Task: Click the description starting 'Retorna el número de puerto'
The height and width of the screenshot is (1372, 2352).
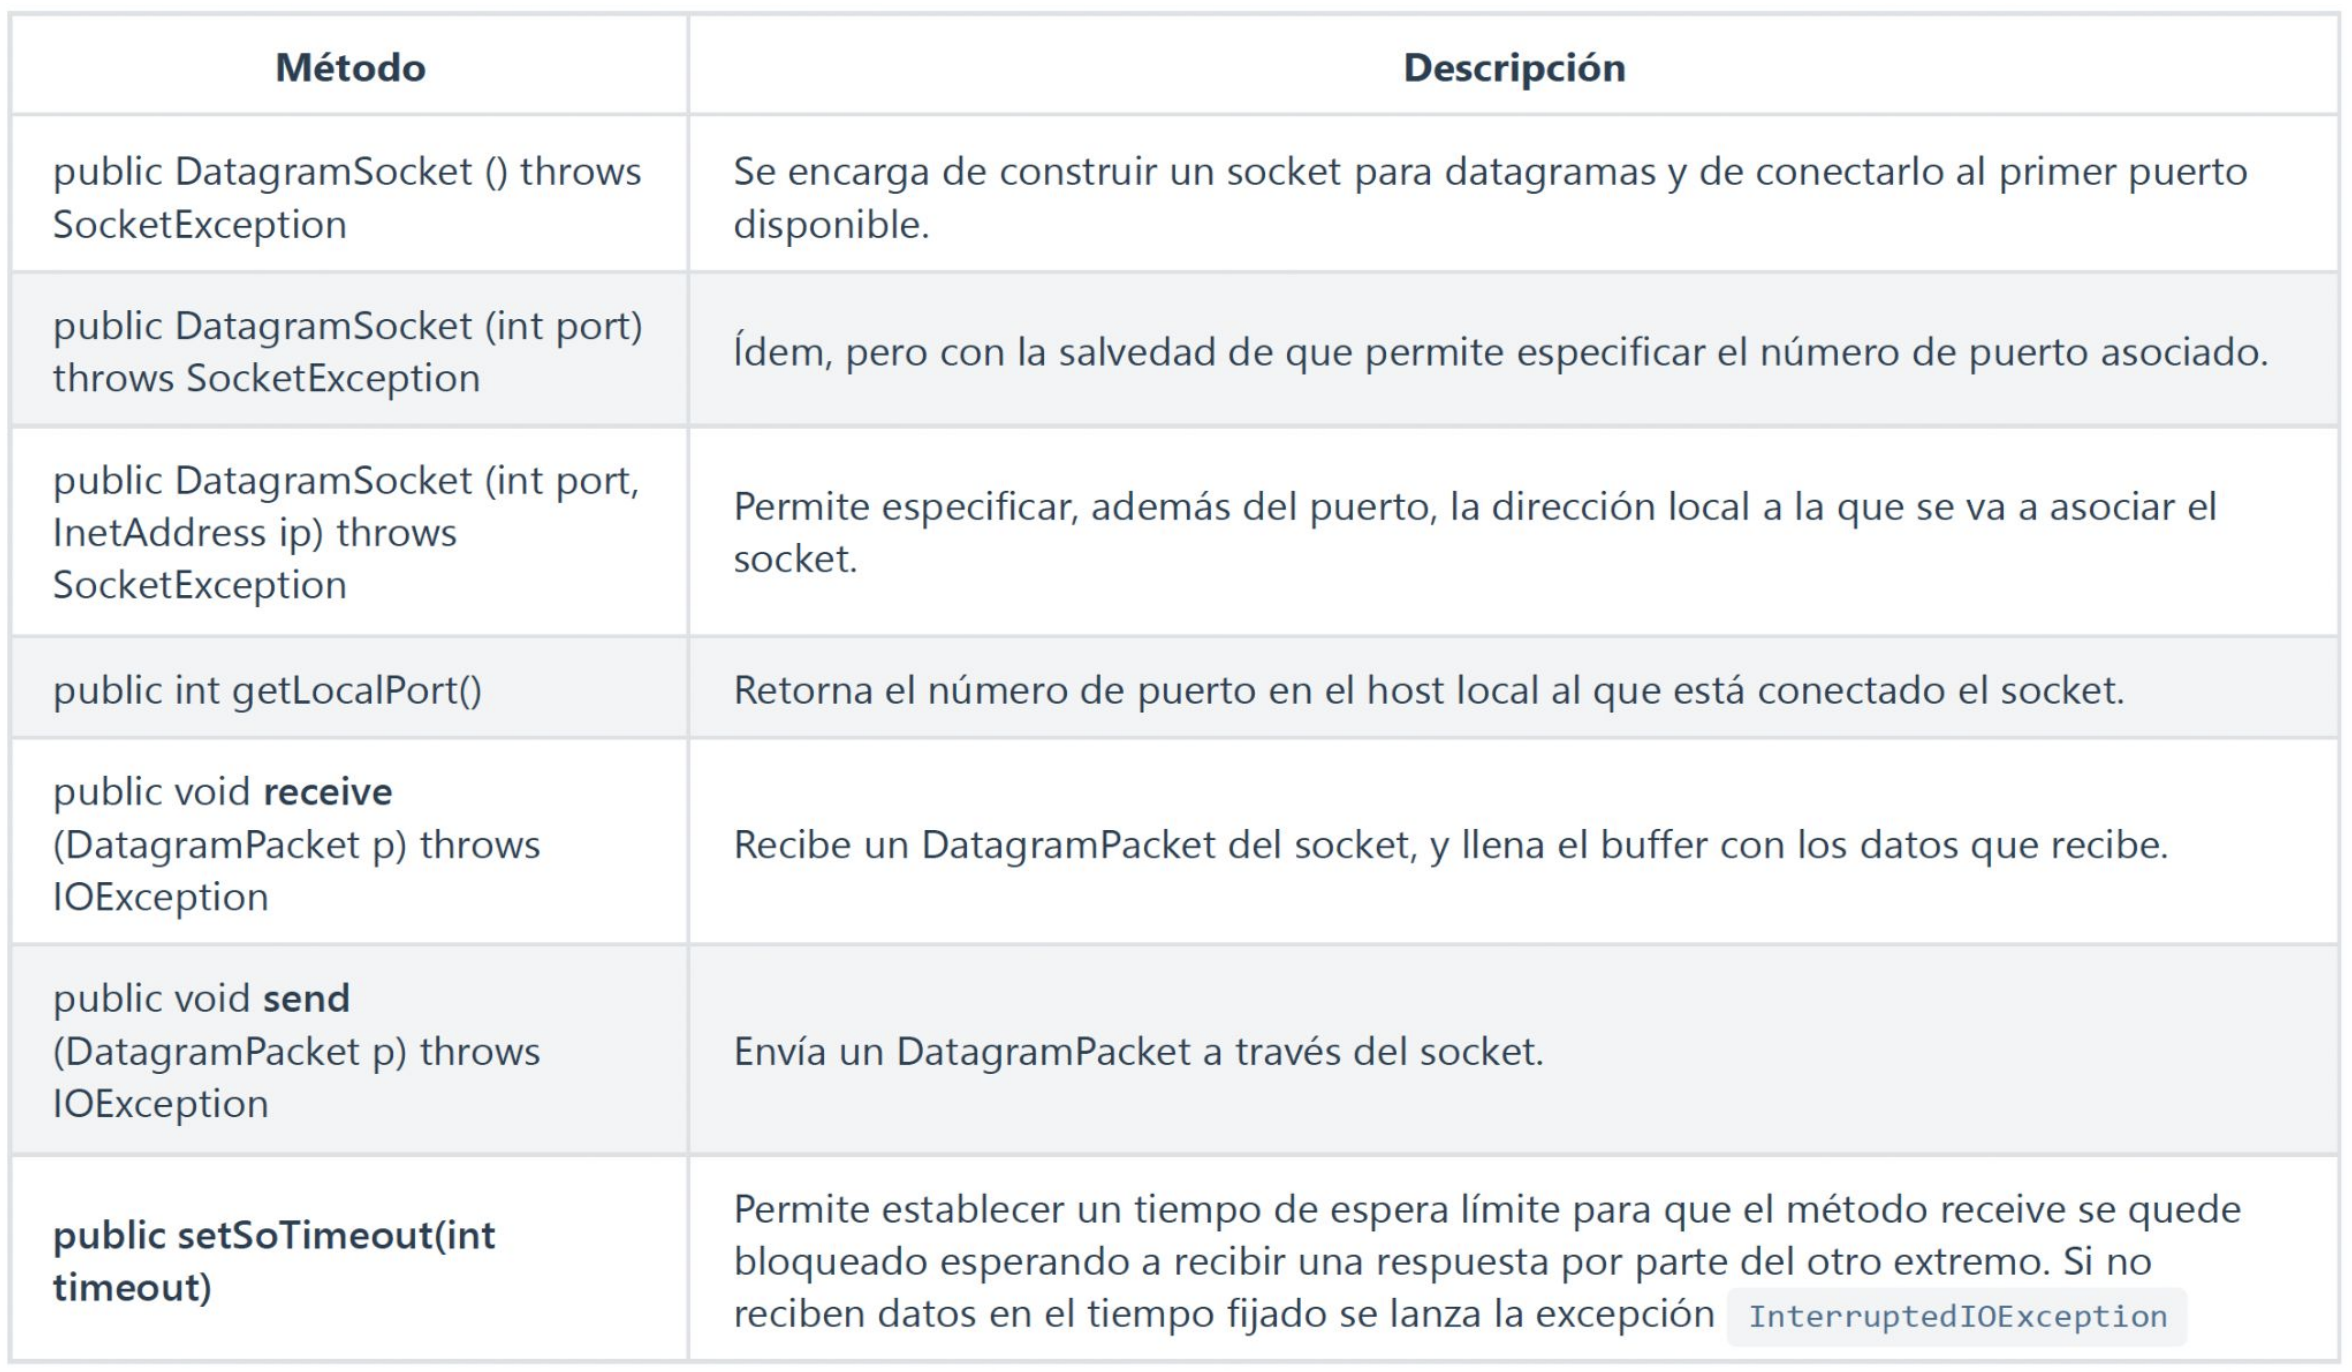Action: 1514,690
